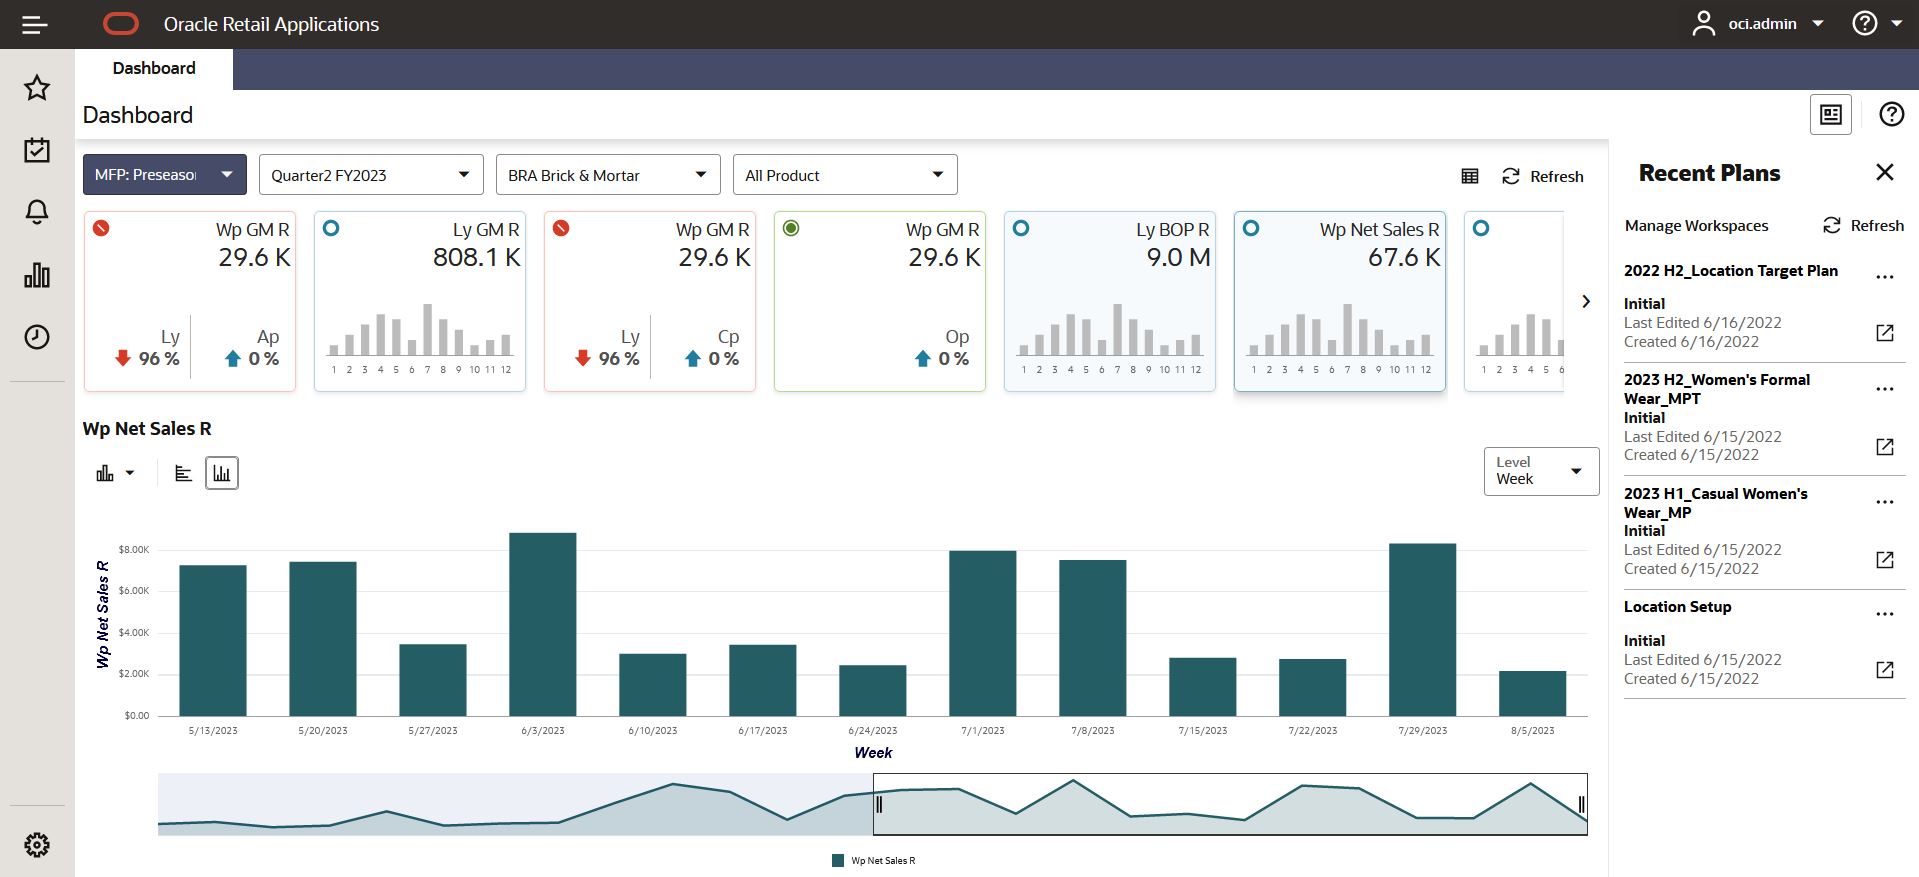Open Favorites star in sidebar
This screenshot has height=877, width=1919.
pos(37,88)
